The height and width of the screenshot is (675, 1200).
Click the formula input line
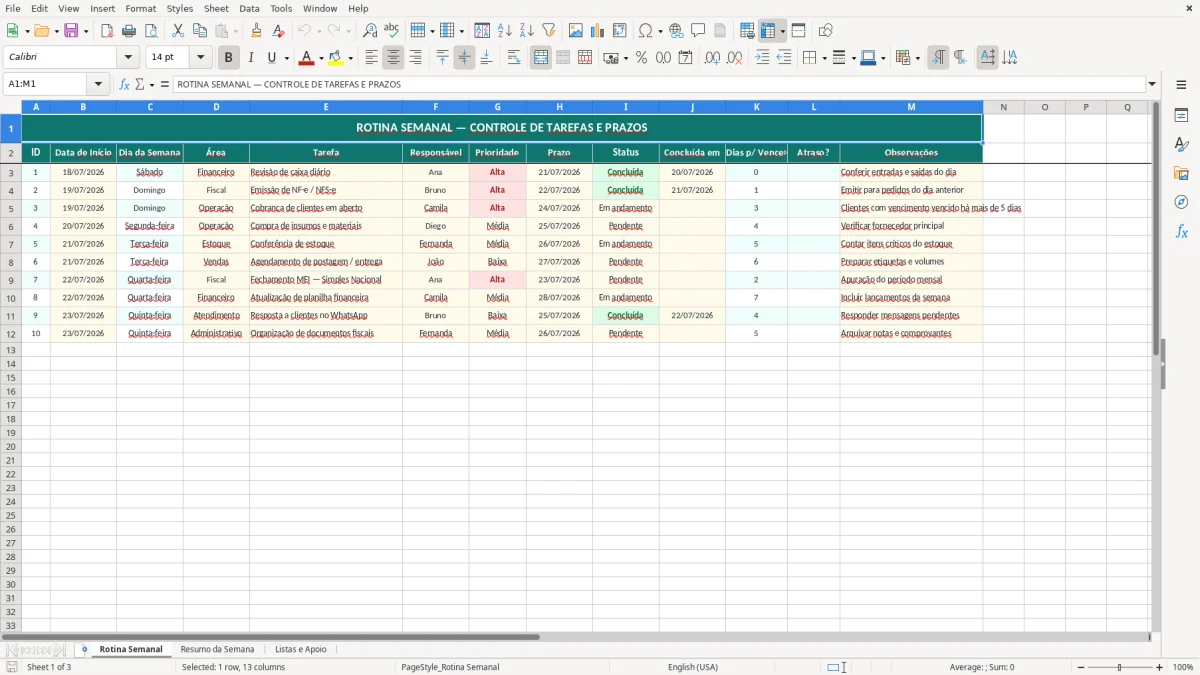pyautogui.click(x=659, y=84)
